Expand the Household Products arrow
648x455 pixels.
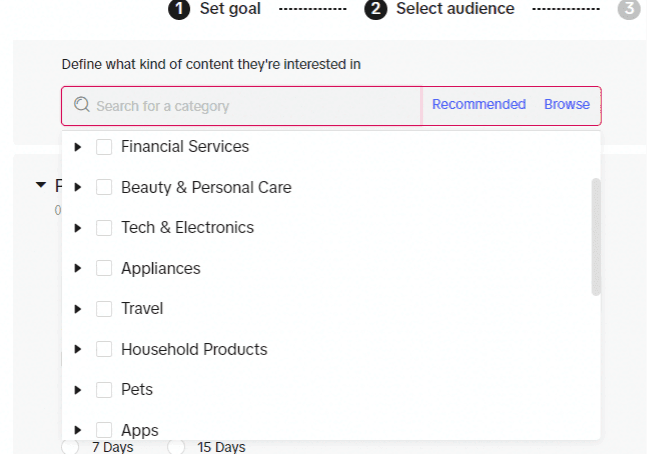pos(78,349)
